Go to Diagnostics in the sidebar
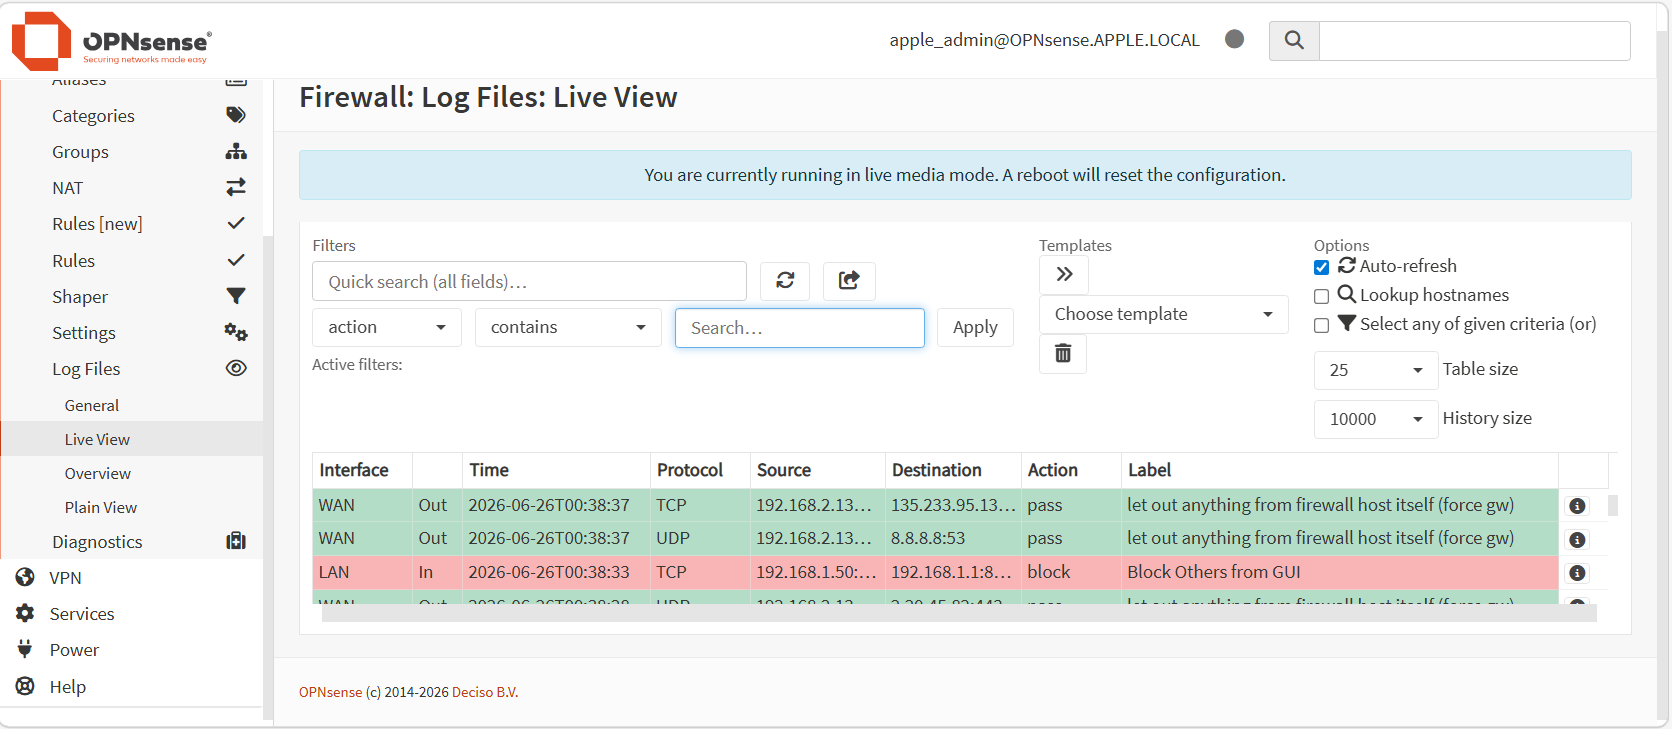 point(97,542)
